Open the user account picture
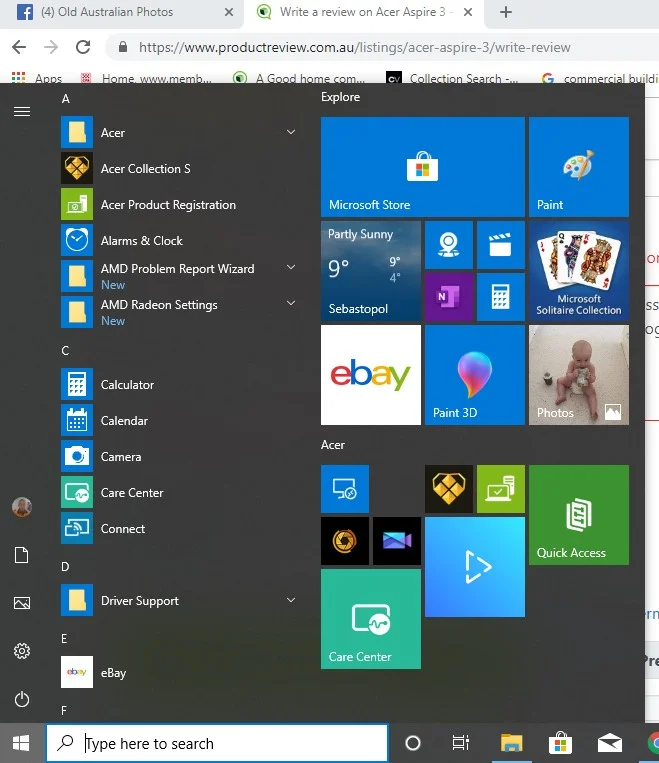This screenshot has height=763, width=659. [22, 507]
